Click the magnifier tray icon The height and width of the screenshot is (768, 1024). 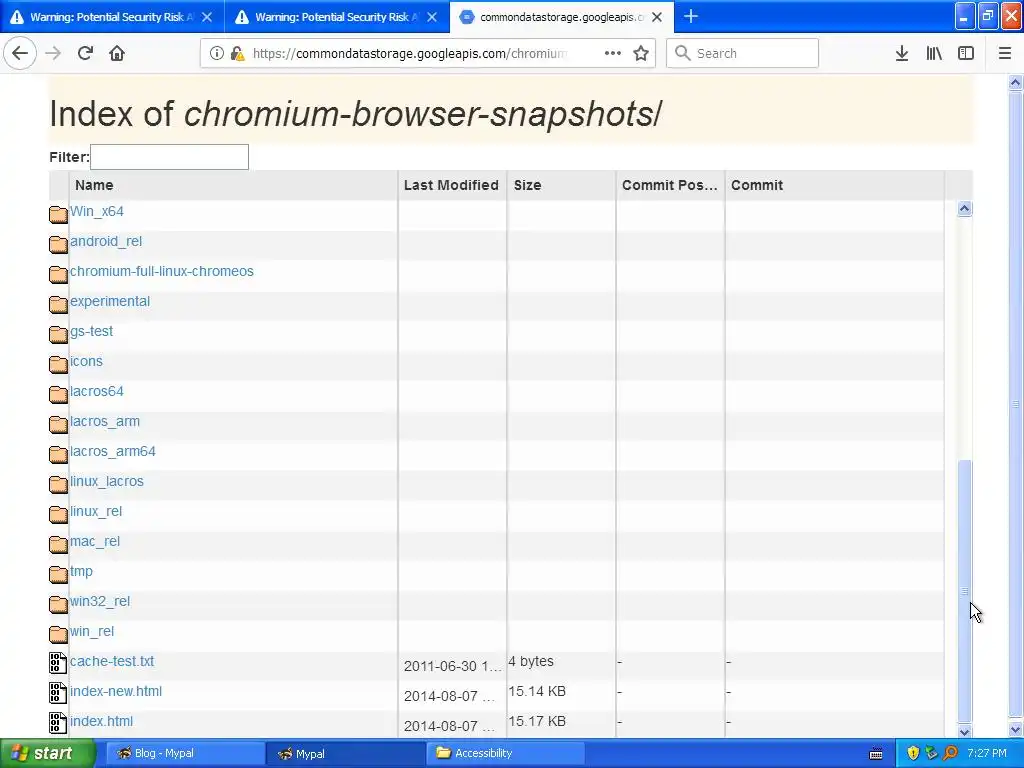pos(950,753)
